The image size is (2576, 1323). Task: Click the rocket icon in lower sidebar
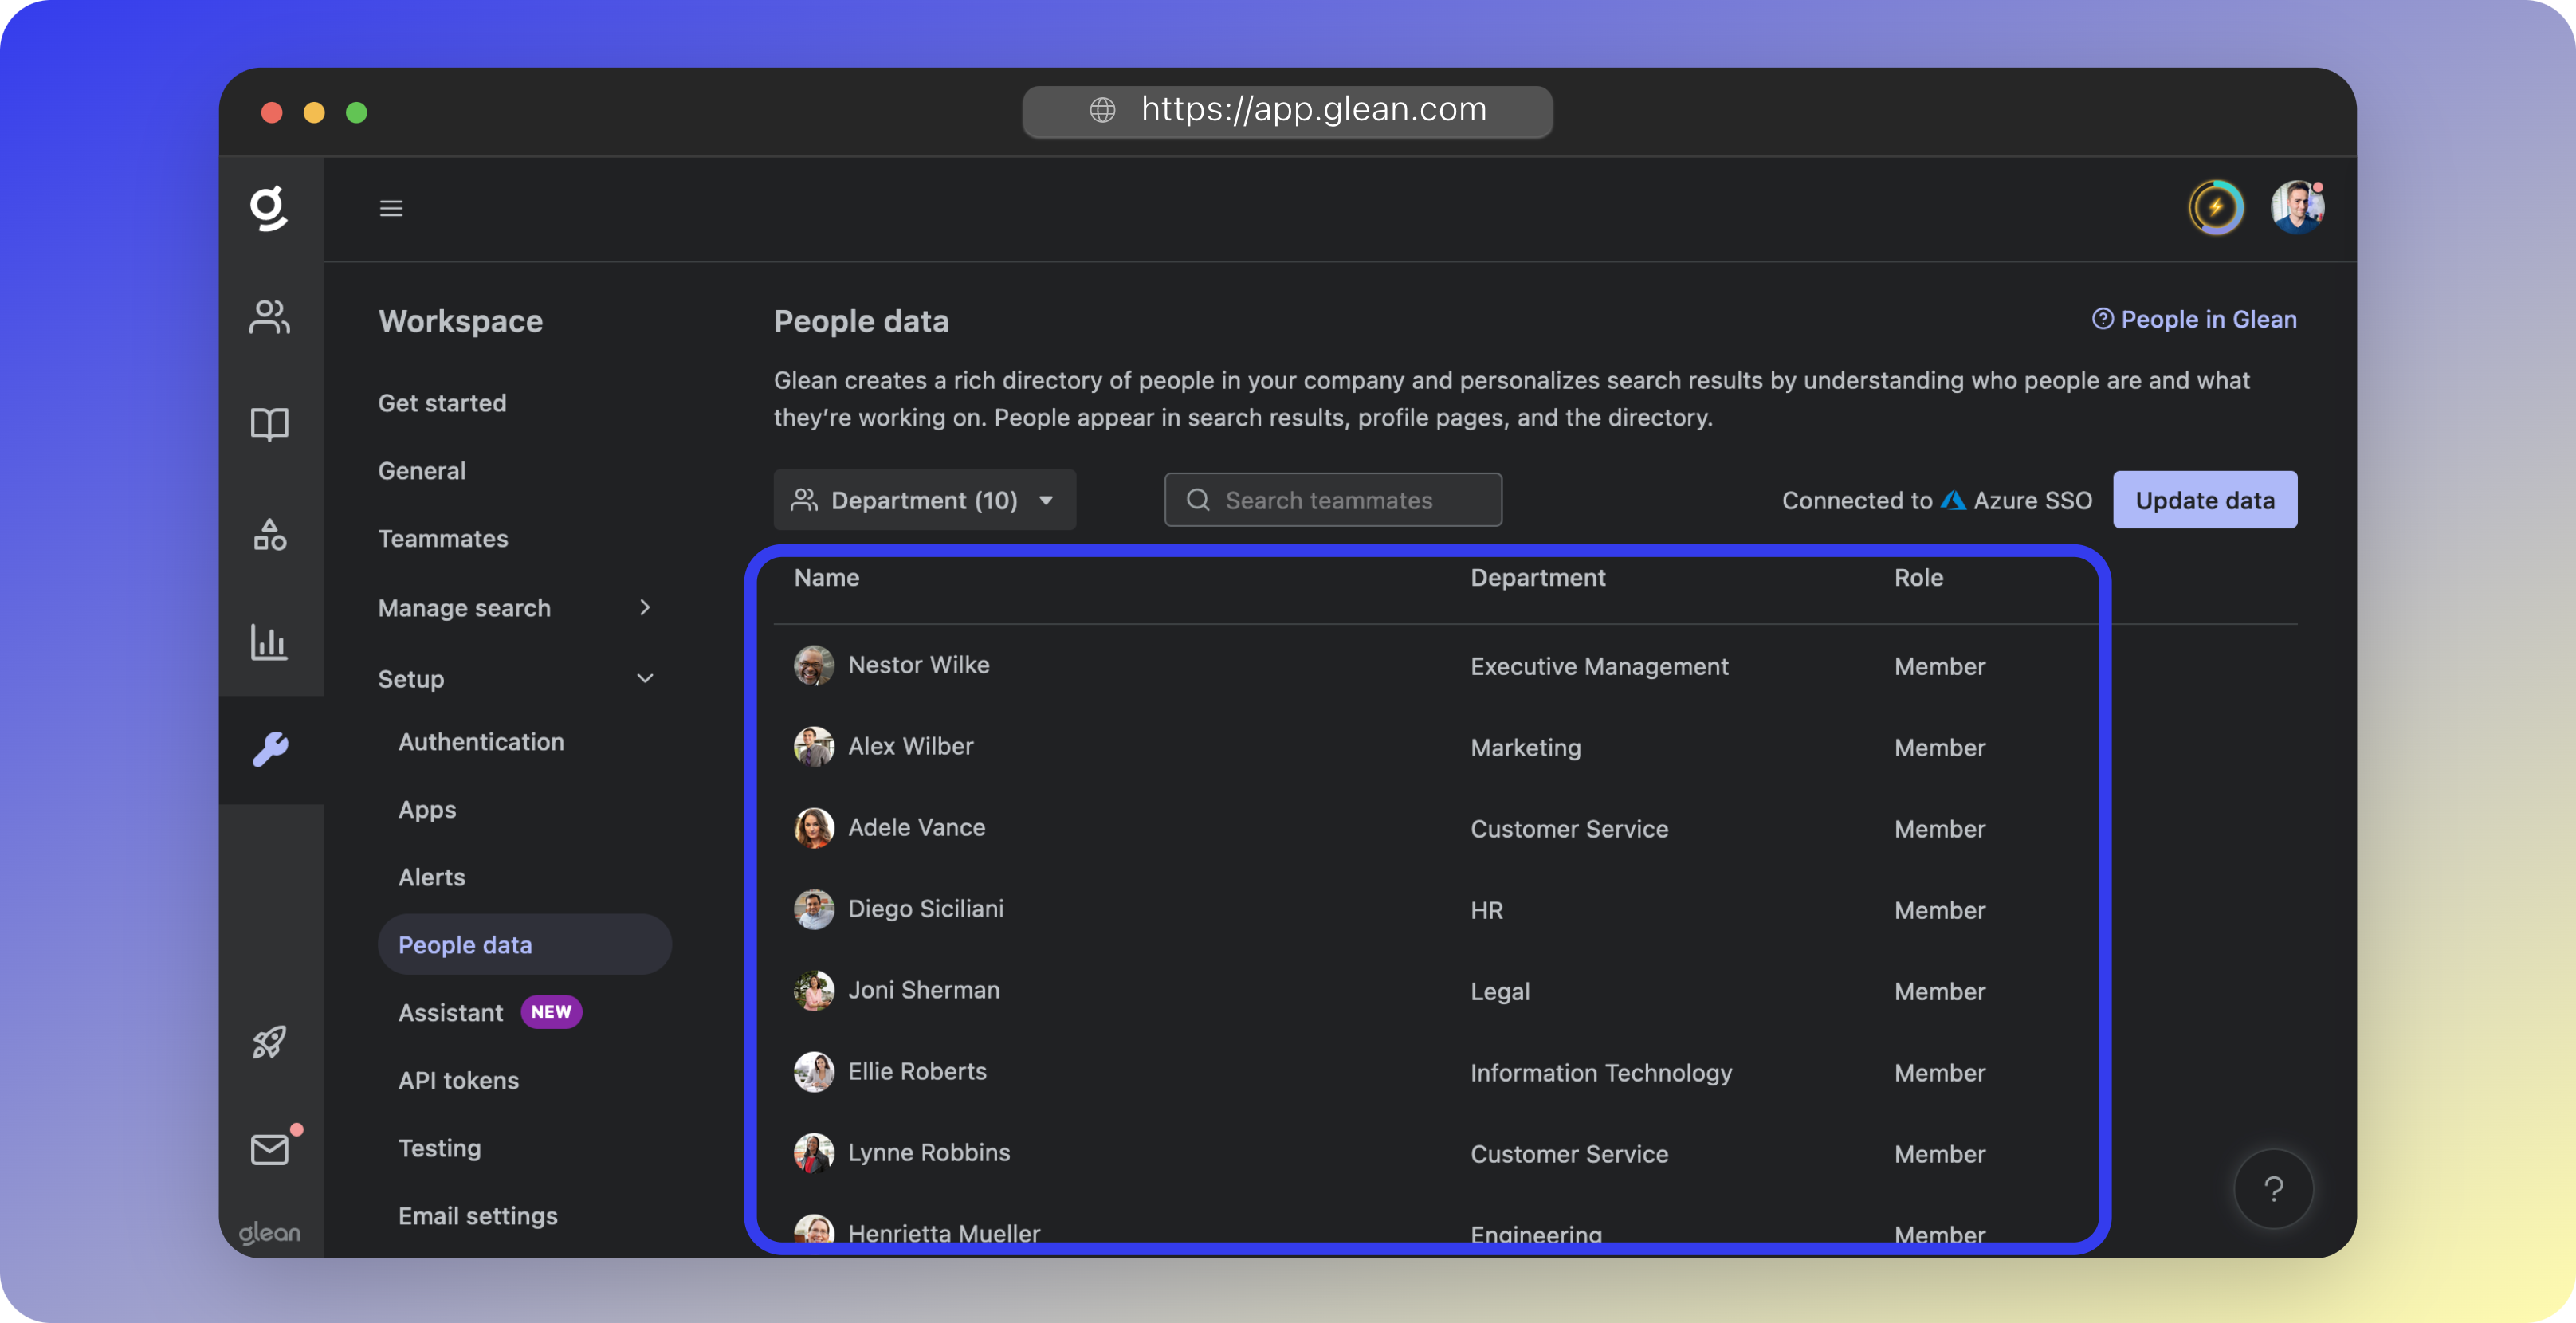(x=270, y=1043)
